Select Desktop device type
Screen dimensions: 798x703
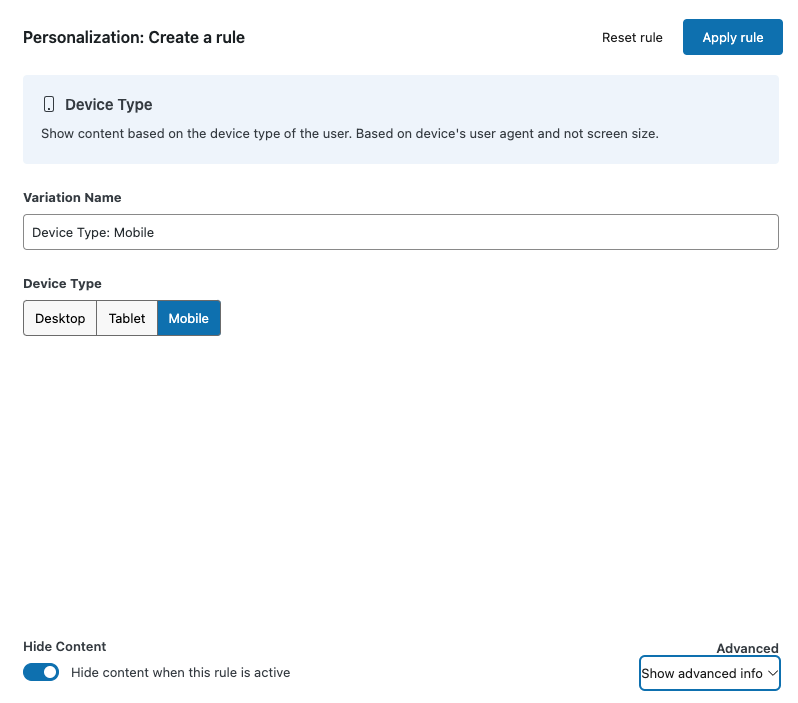(60, 318)
